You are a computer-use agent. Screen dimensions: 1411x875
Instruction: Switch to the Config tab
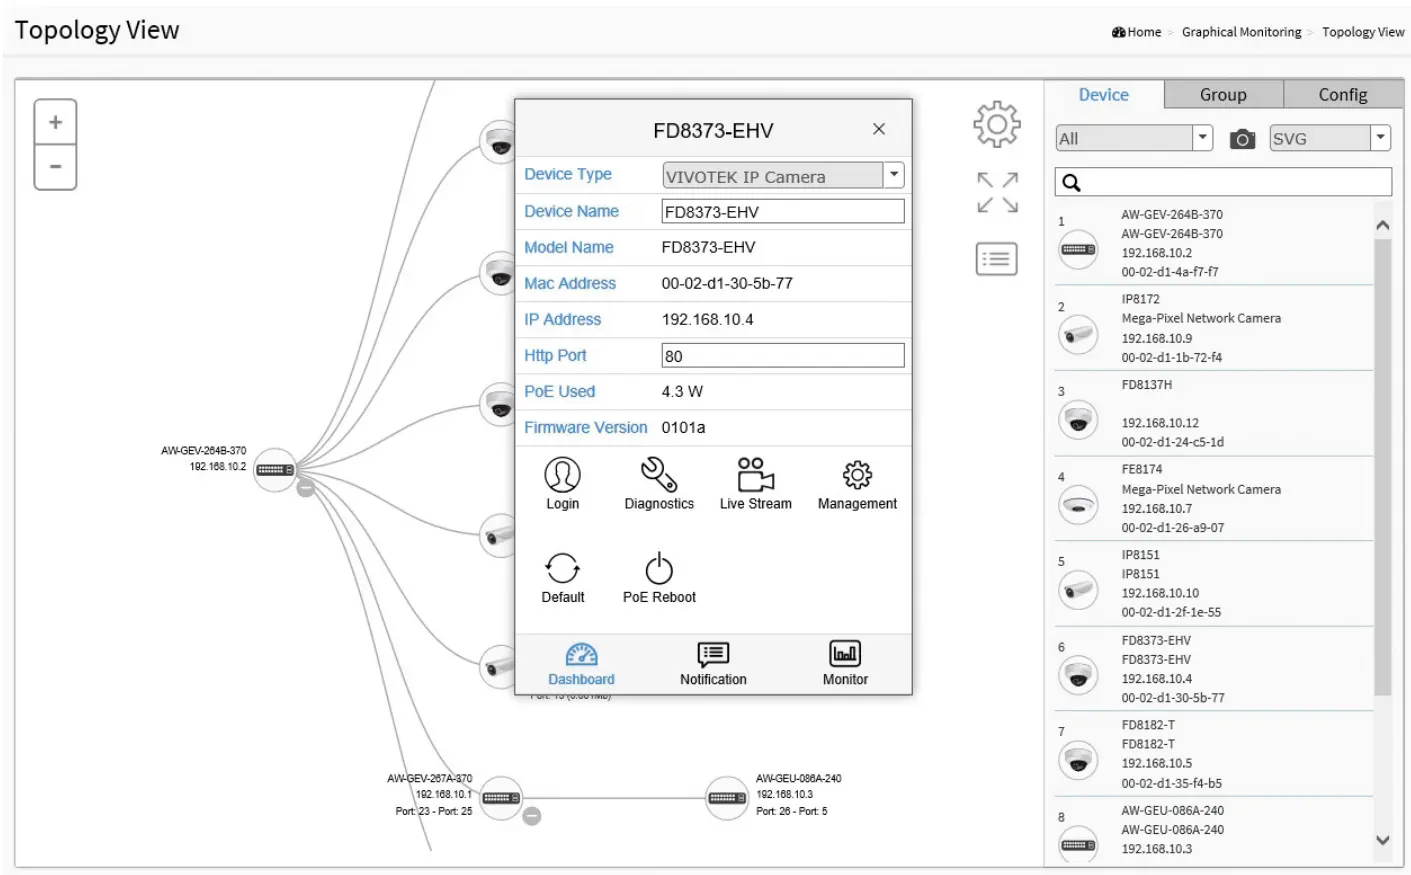1342,95
